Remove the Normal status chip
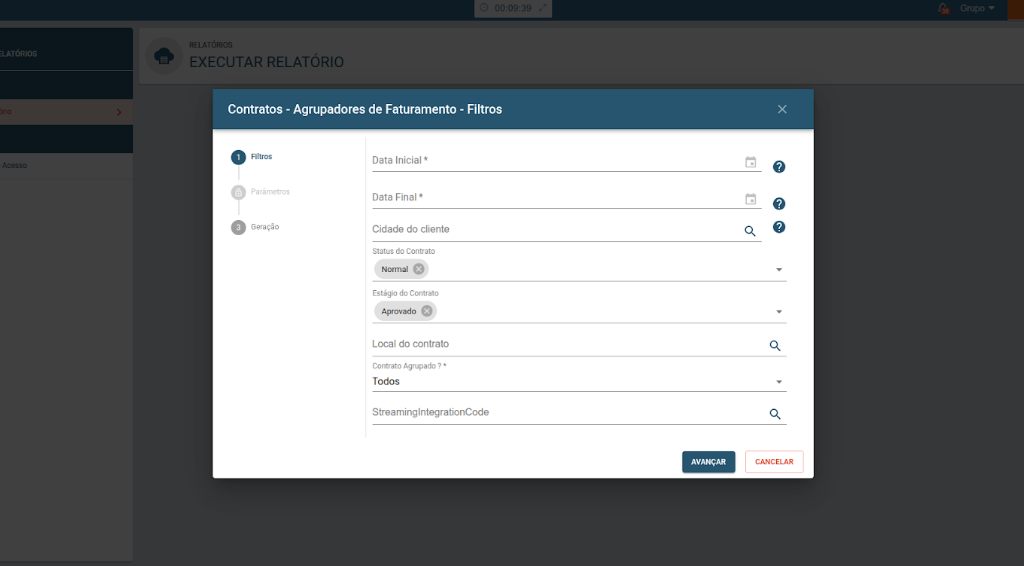The width and height of the screenshot is (1024, 566). pos(418,269)
